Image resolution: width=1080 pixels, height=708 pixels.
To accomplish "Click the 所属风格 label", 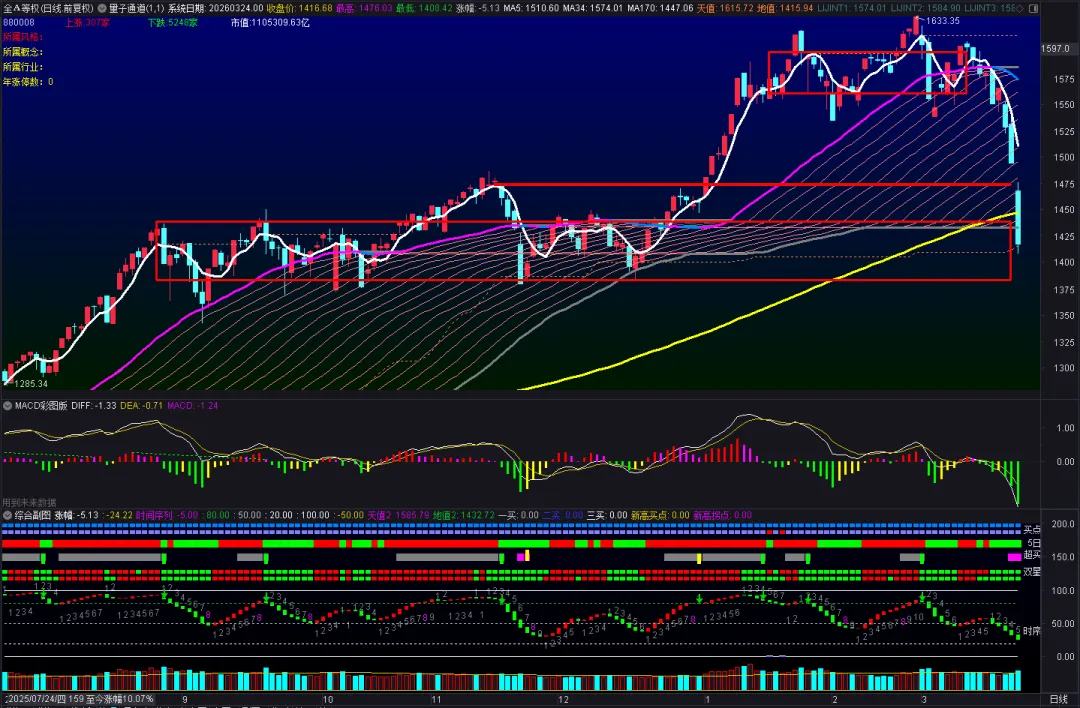I will (23, 37).
